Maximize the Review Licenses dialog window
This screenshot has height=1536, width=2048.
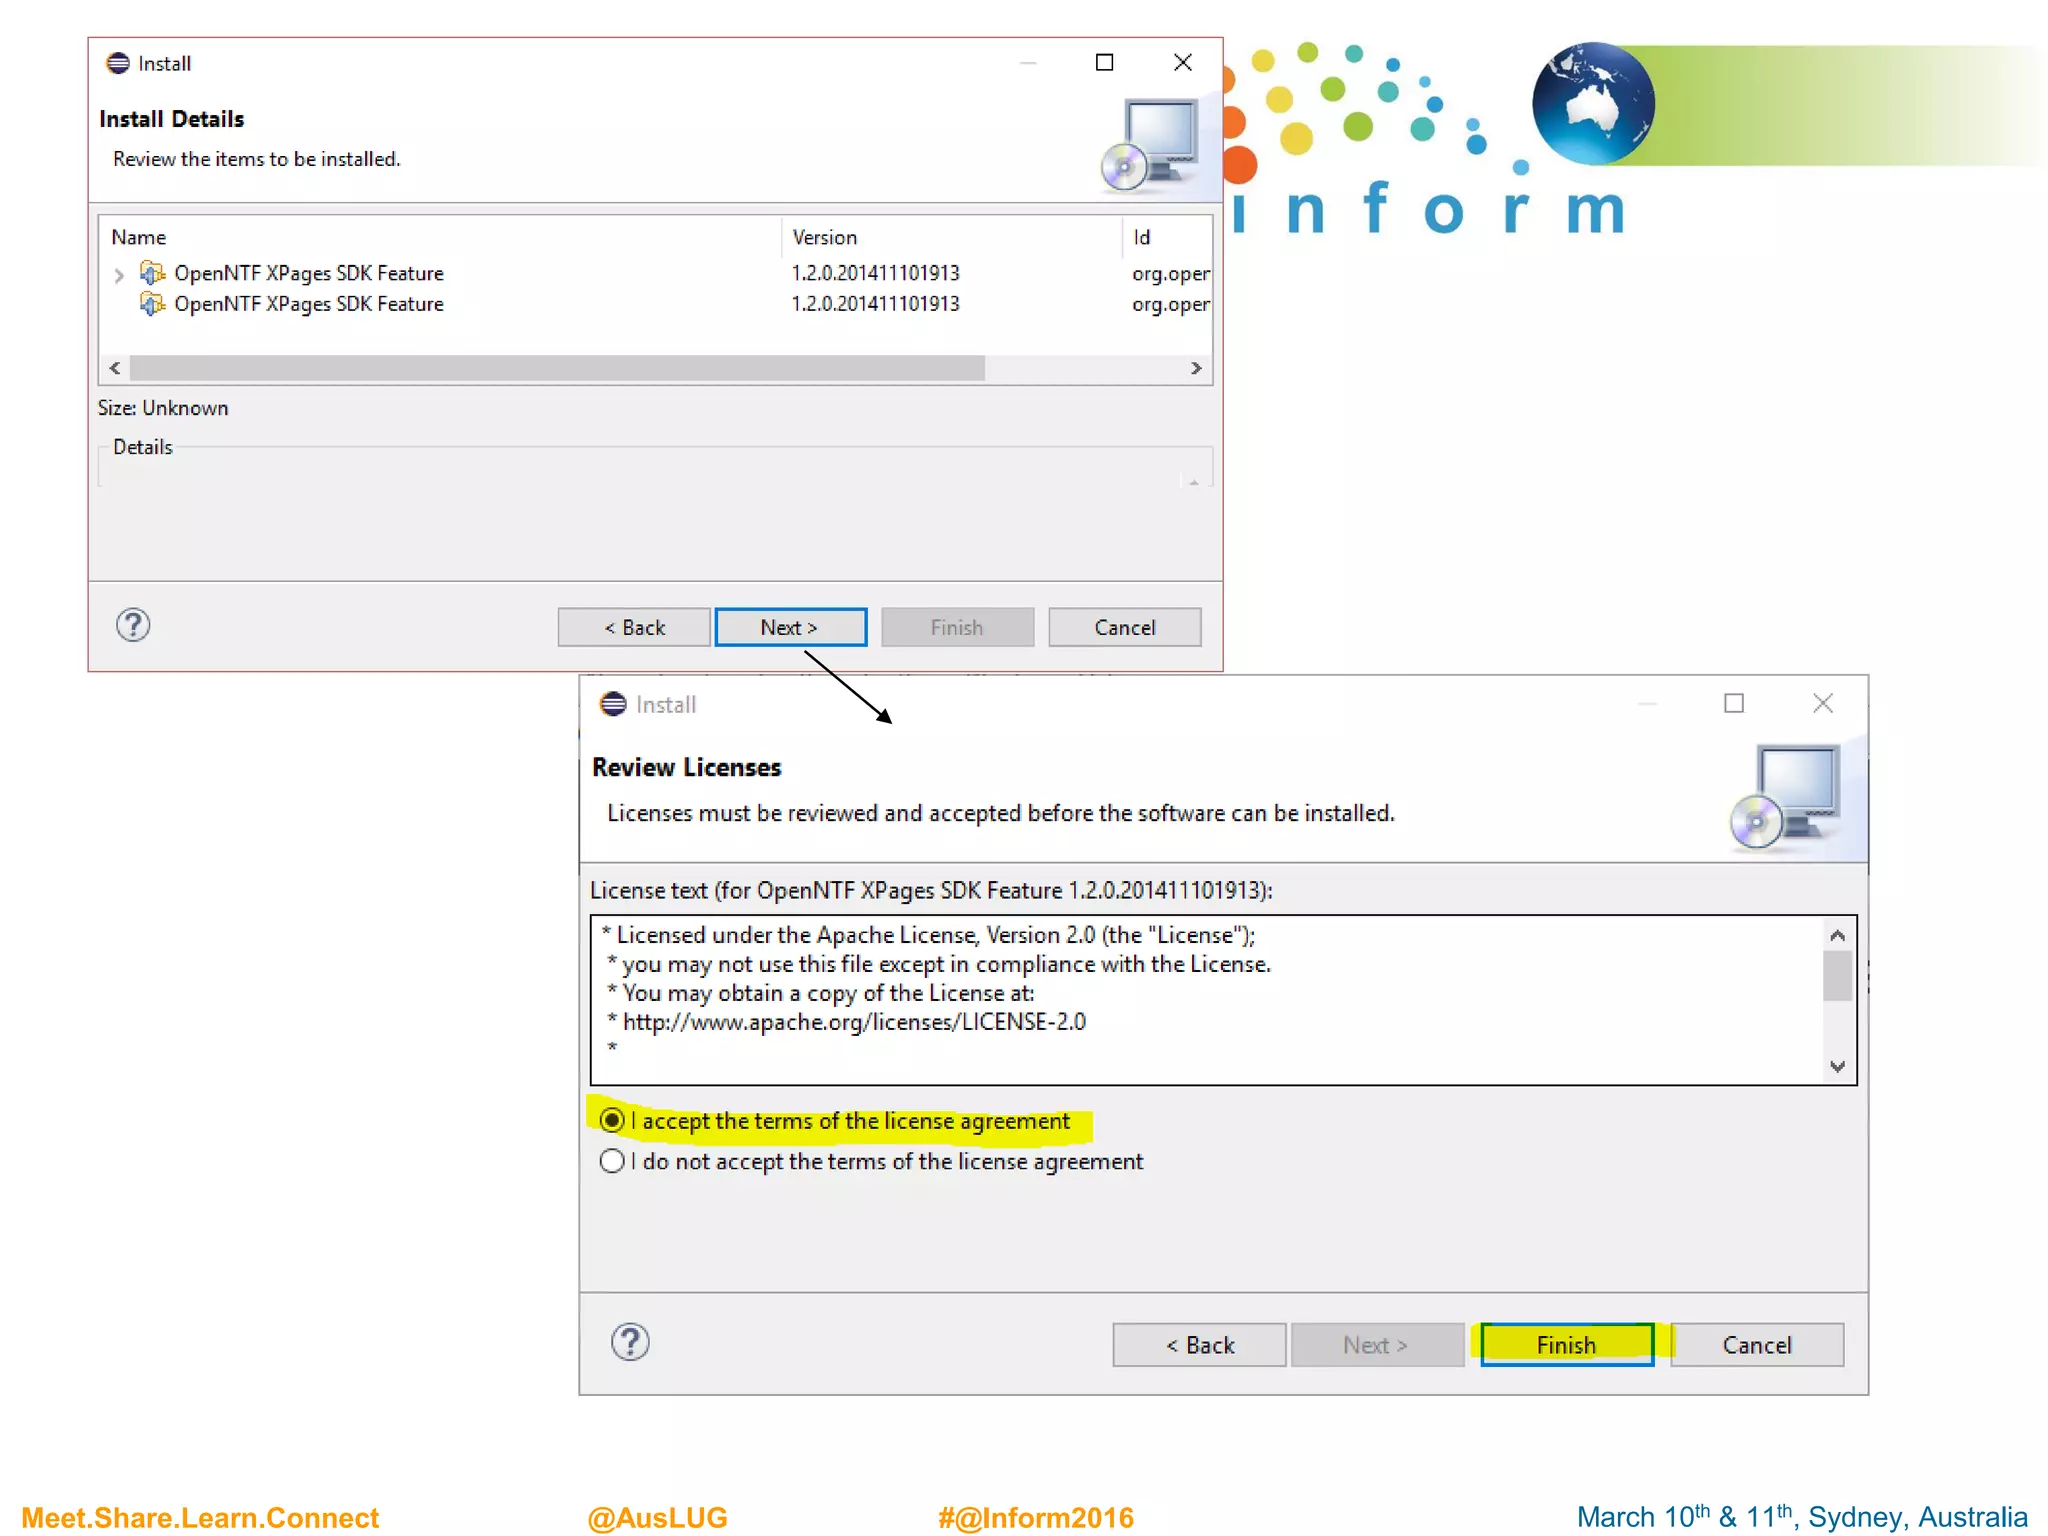[1734, 703]
